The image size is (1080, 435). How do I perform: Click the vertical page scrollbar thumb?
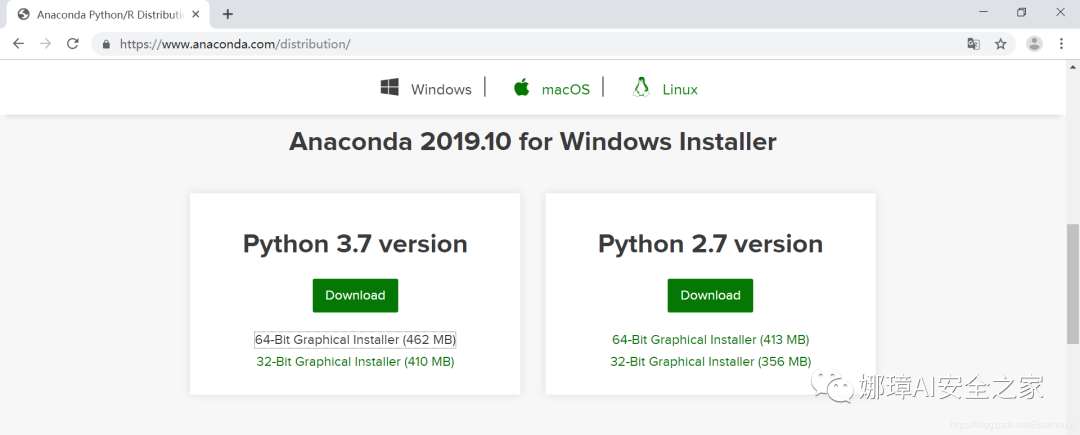(x=1073, y=283)
